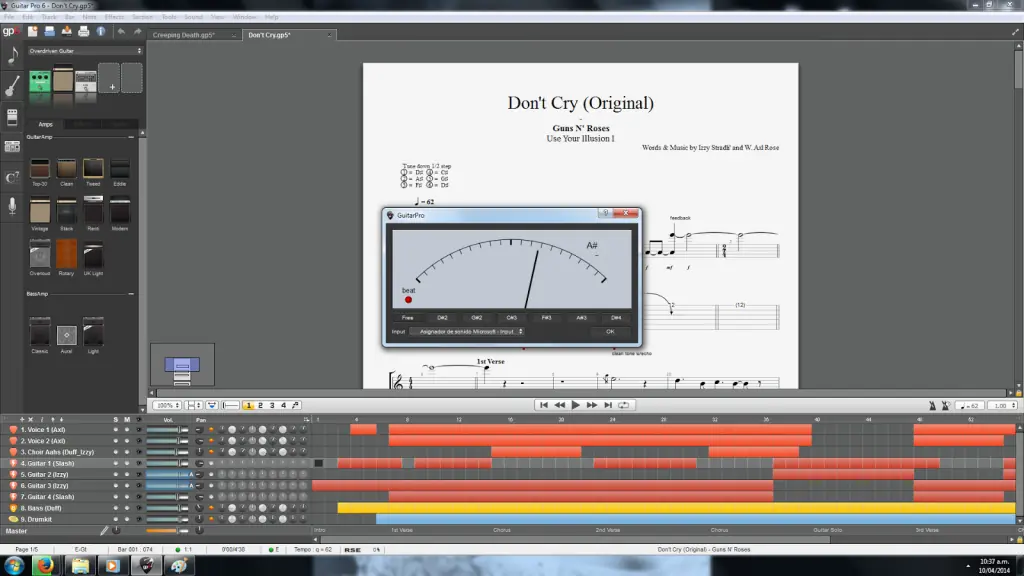The width and height of the screenshot is (1024, 576).
Task: Toggle mute for Voice 2 (Axl)
Action: 127,441
